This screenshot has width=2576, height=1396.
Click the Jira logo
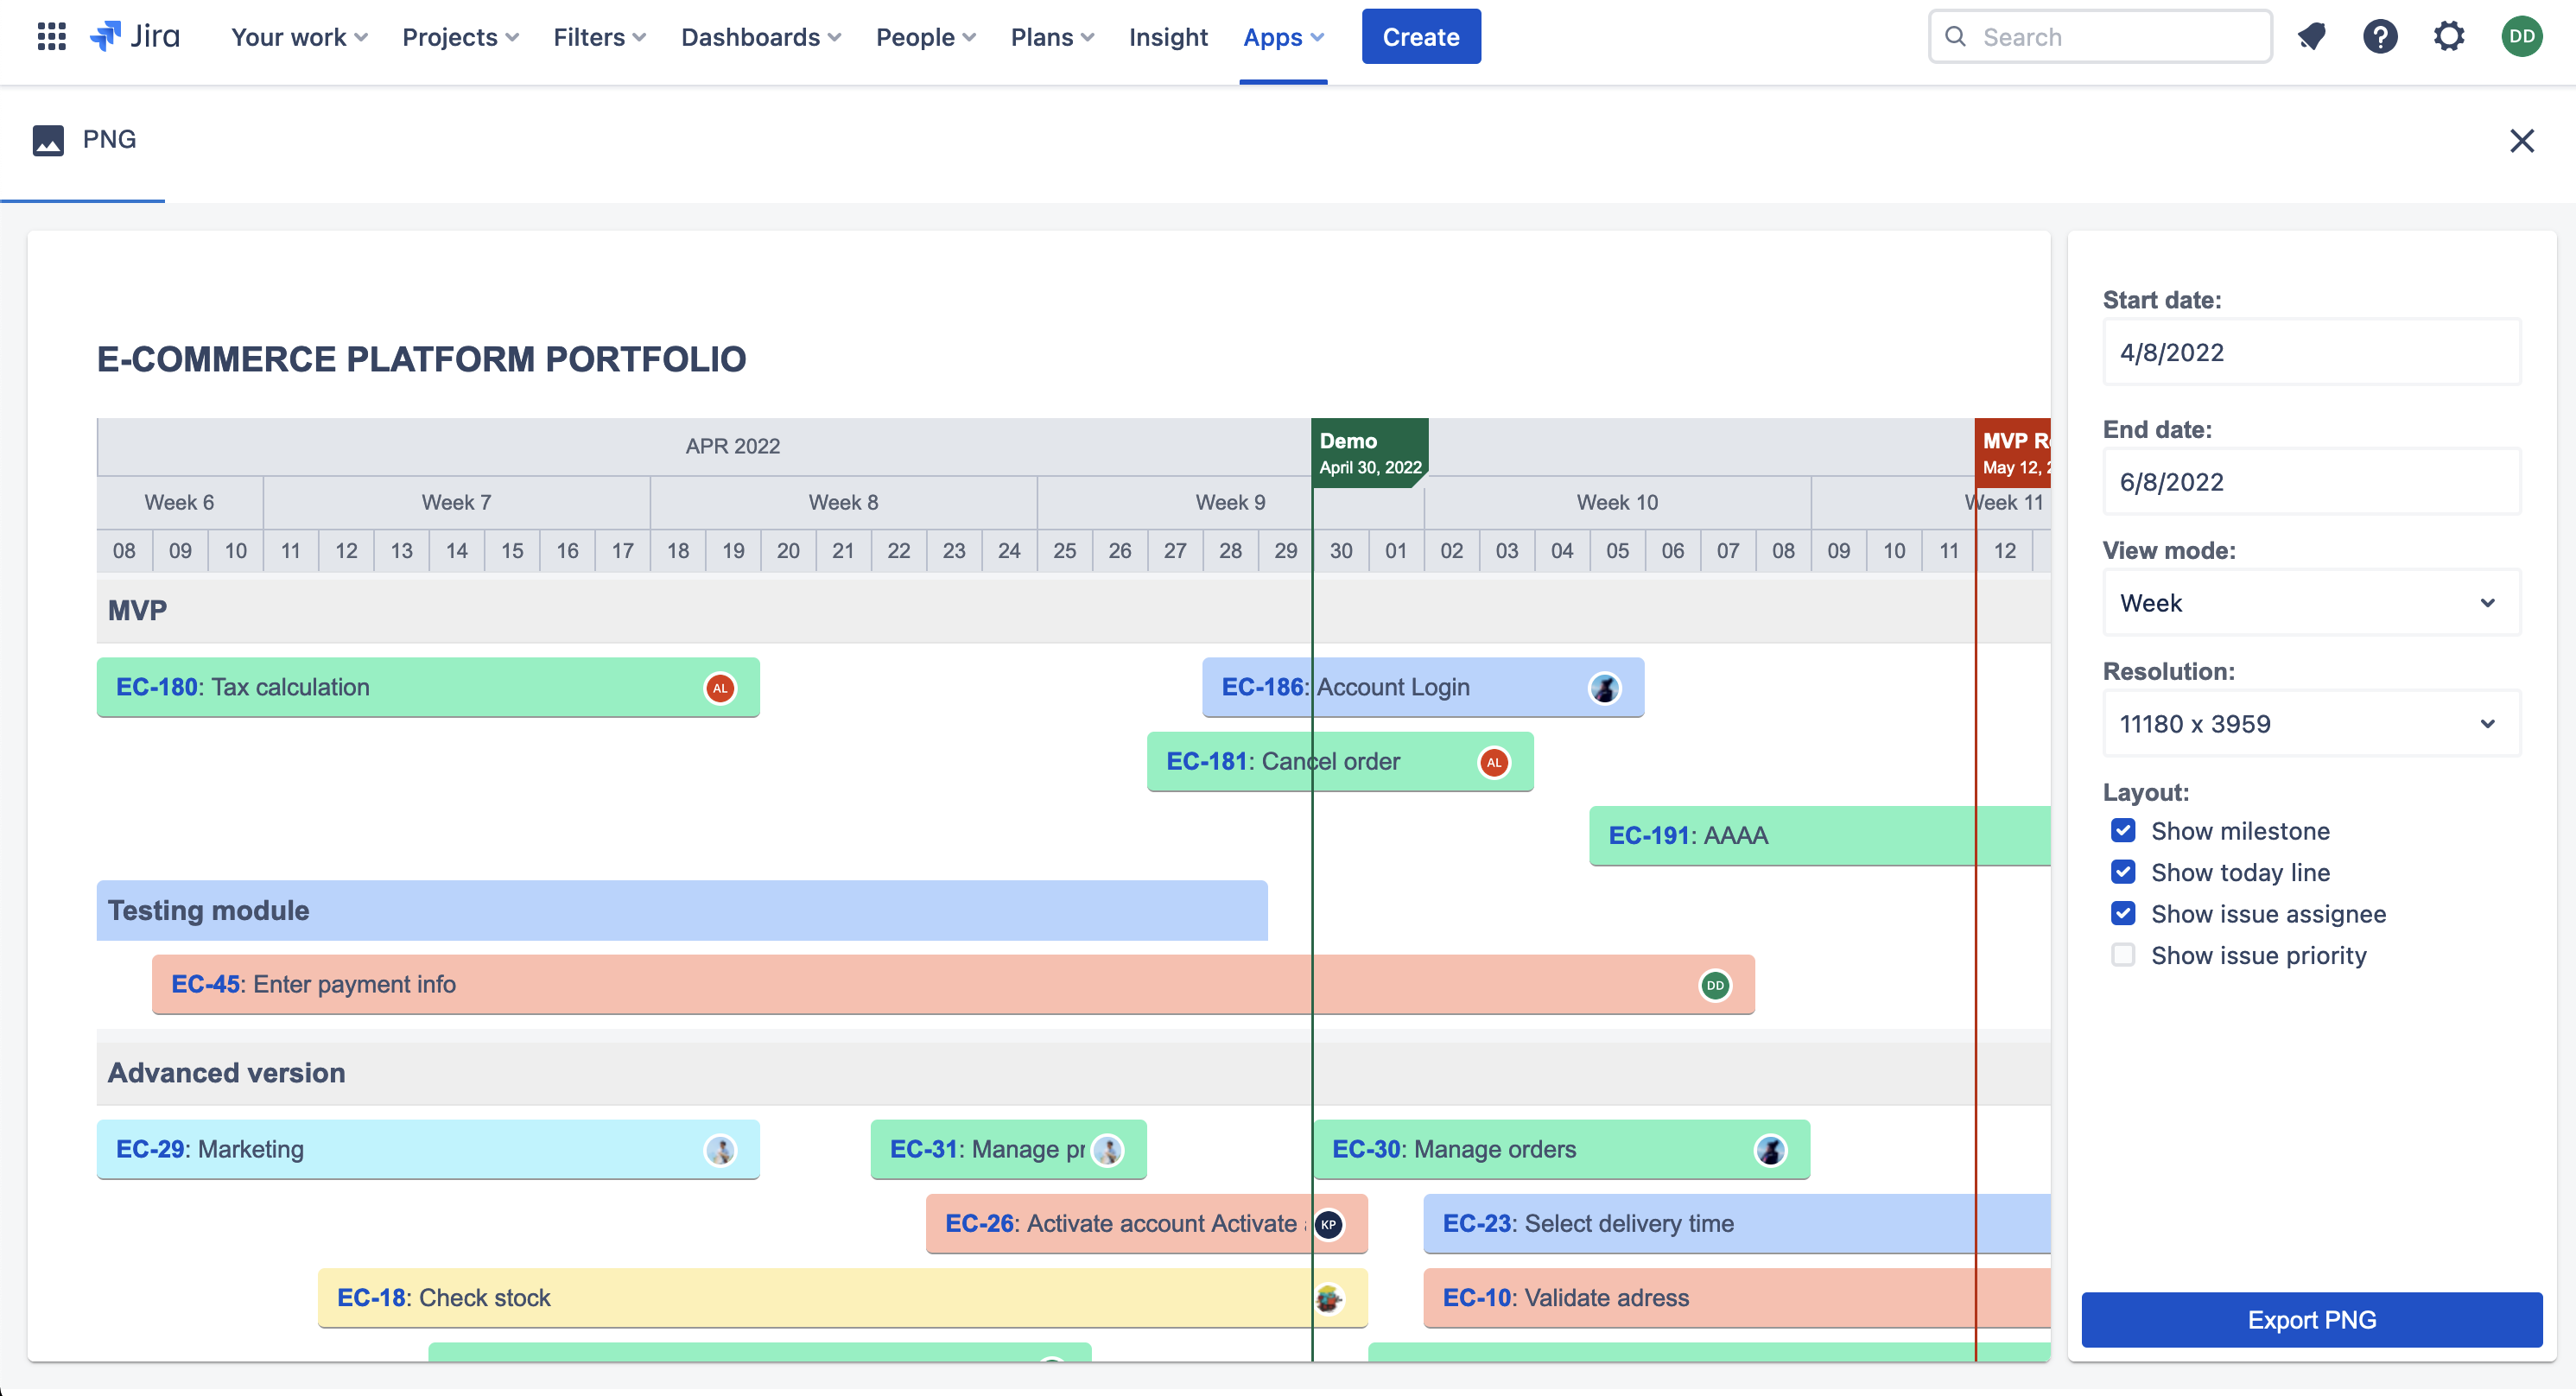(x=136, y=37)
